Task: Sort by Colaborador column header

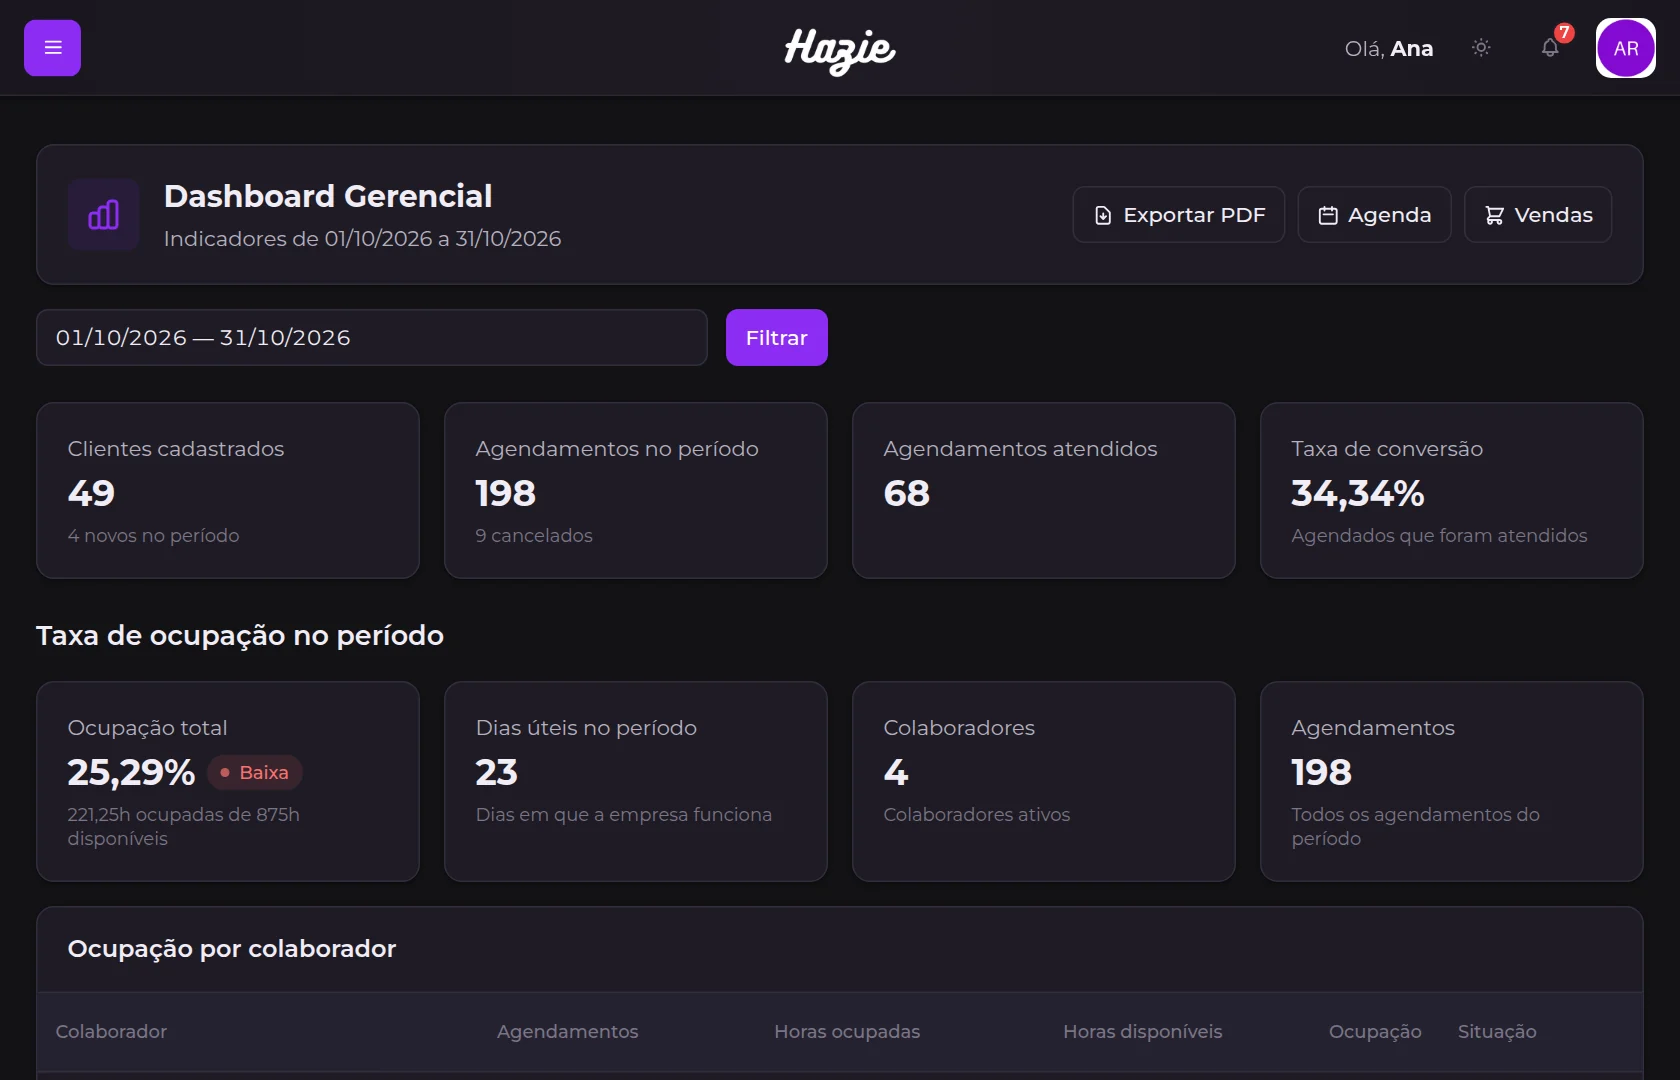Action: (111, 1032)
